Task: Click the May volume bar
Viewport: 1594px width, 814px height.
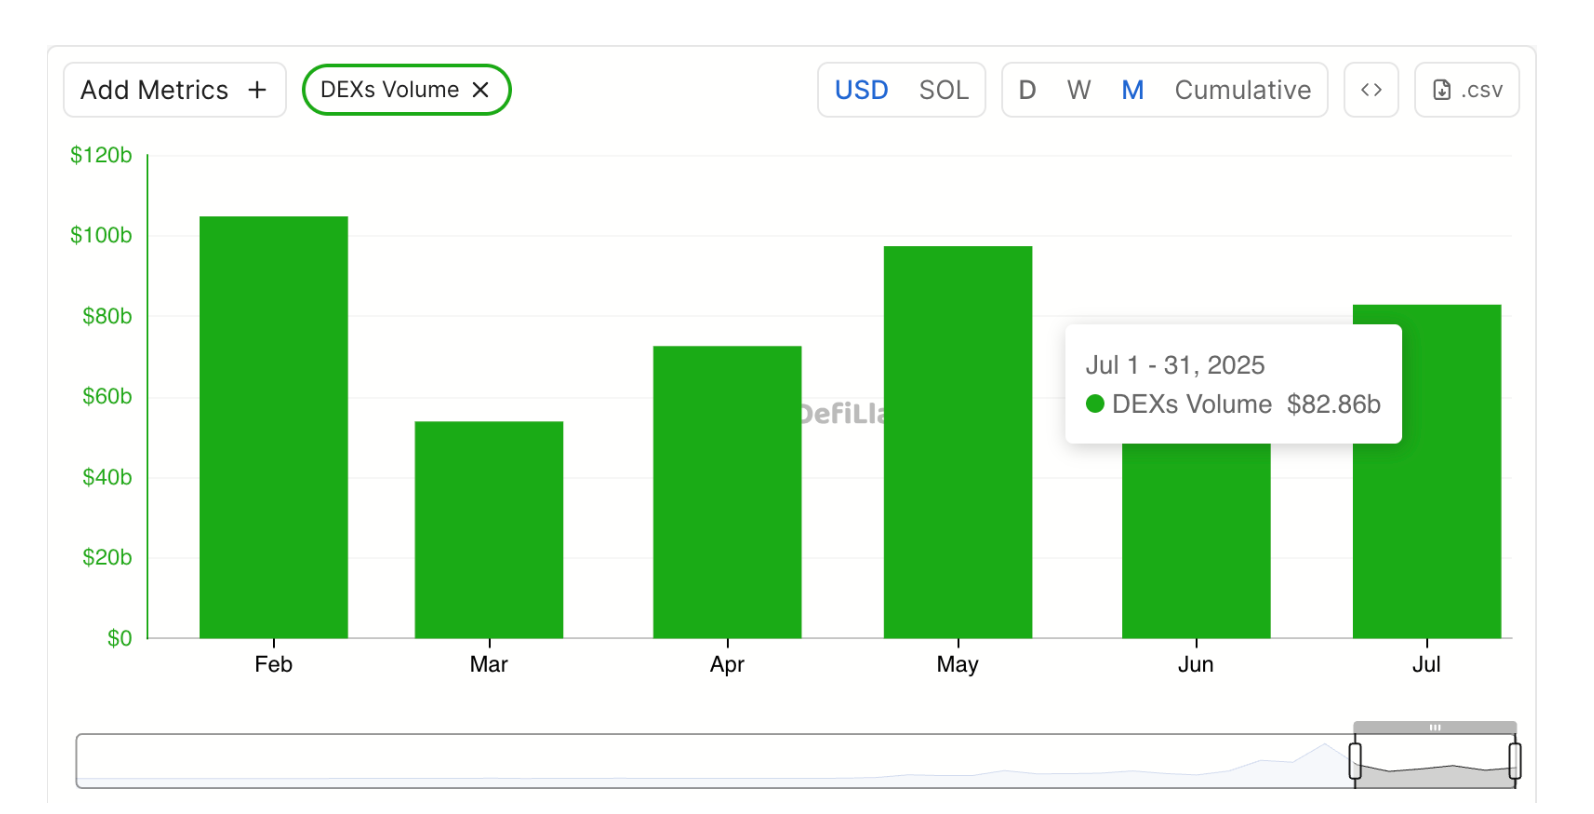Action: tap(957, 442)
